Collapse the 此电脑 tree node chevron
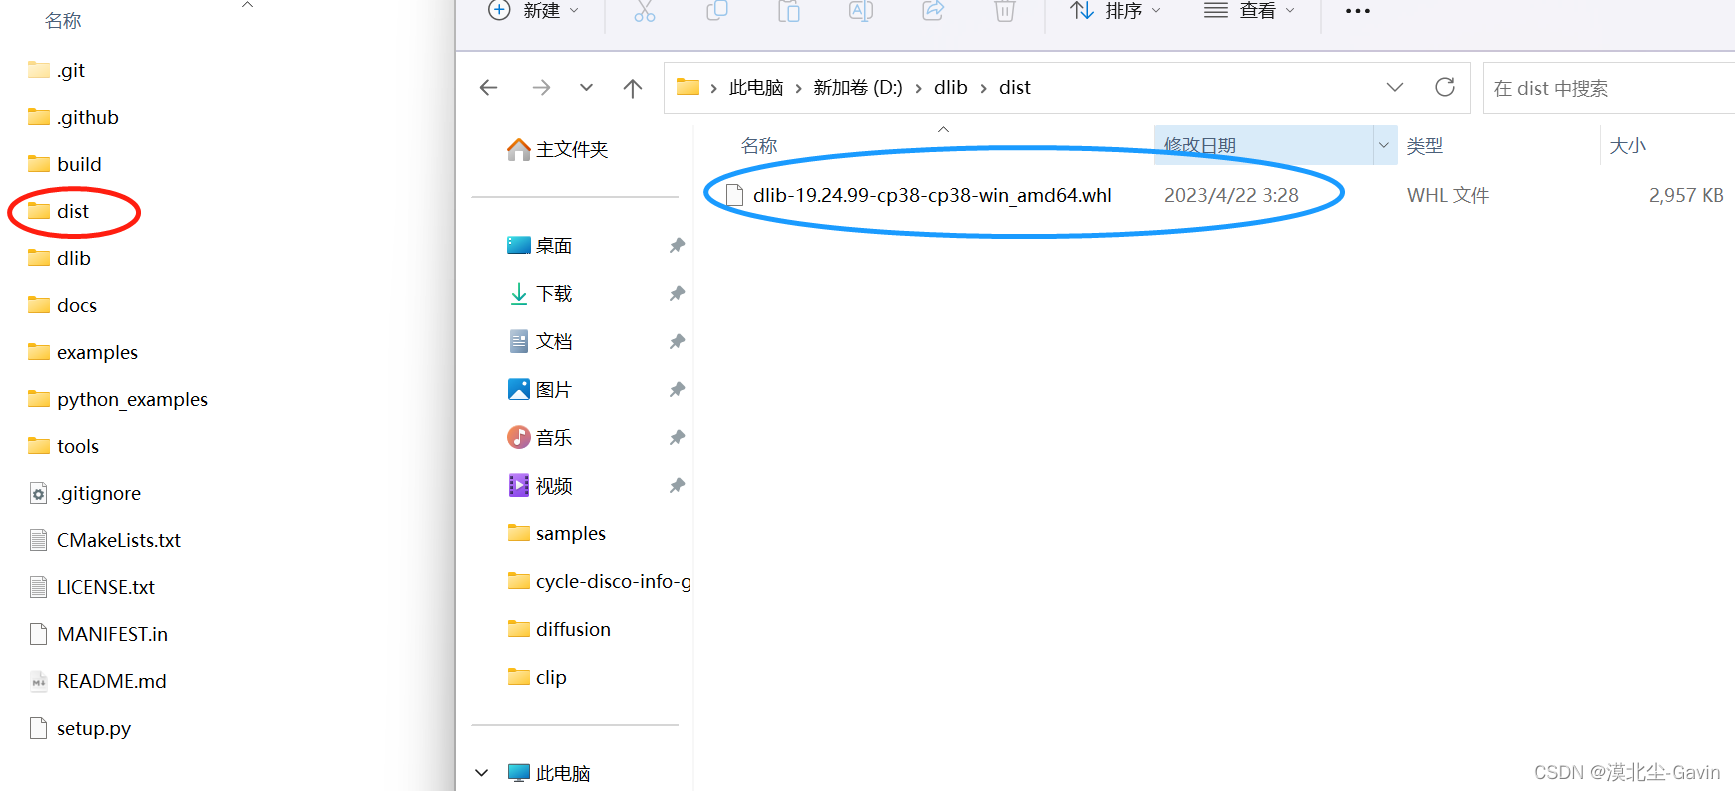Viewport: 1735px width, 791px height. click(482, 773)
